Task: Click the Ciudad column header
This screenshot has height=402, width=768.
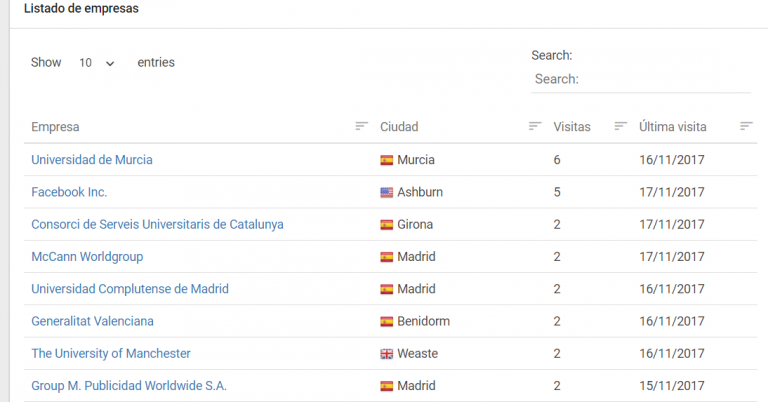Action: [x=399, y=127]
